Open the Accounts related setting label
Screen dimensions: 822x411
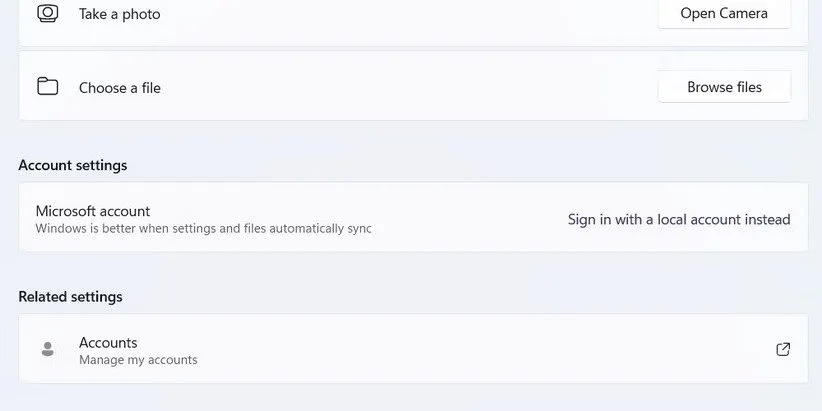108,342
